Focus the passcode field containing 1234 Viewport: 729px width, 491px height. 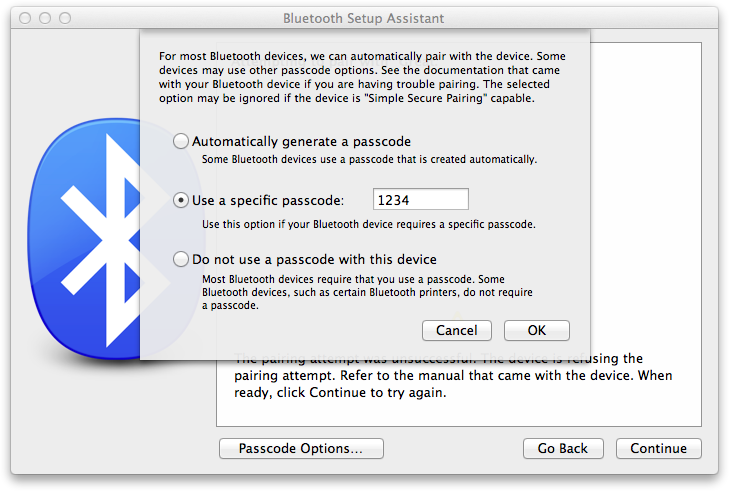pyautogui.click(x=421, y=199)
